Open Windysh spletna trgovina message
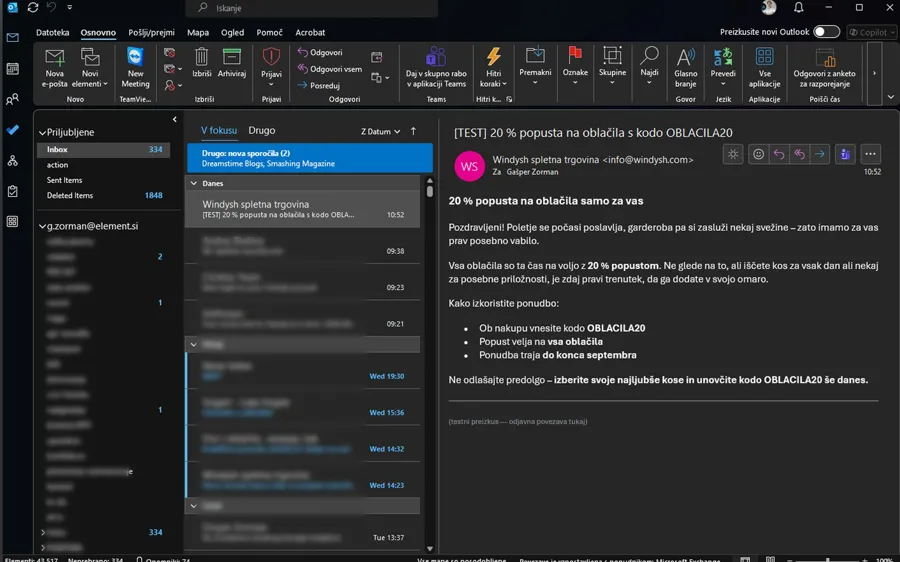Screen dimensions: 900x562 [303, 209]
